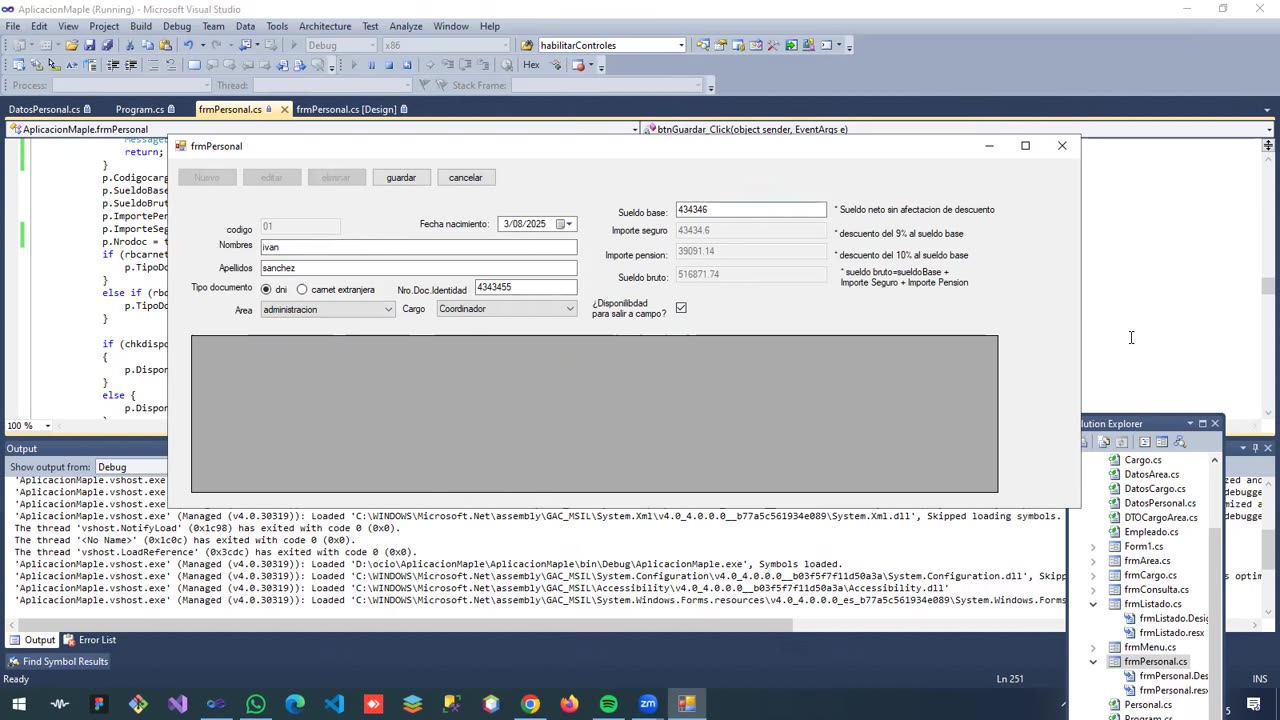Viewport: 1280px width, 720px height.
Task: Click the Save All icon in toolbar
Action: pos(107,45)
